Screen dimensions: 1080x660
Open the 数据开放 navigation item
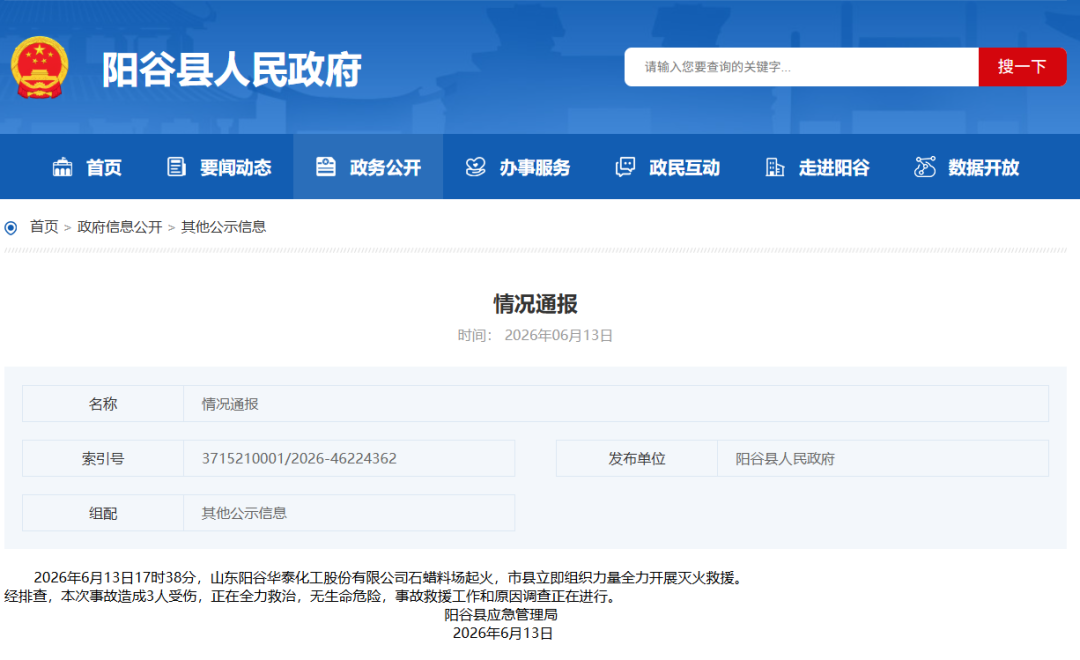click(x=984, y=167)
